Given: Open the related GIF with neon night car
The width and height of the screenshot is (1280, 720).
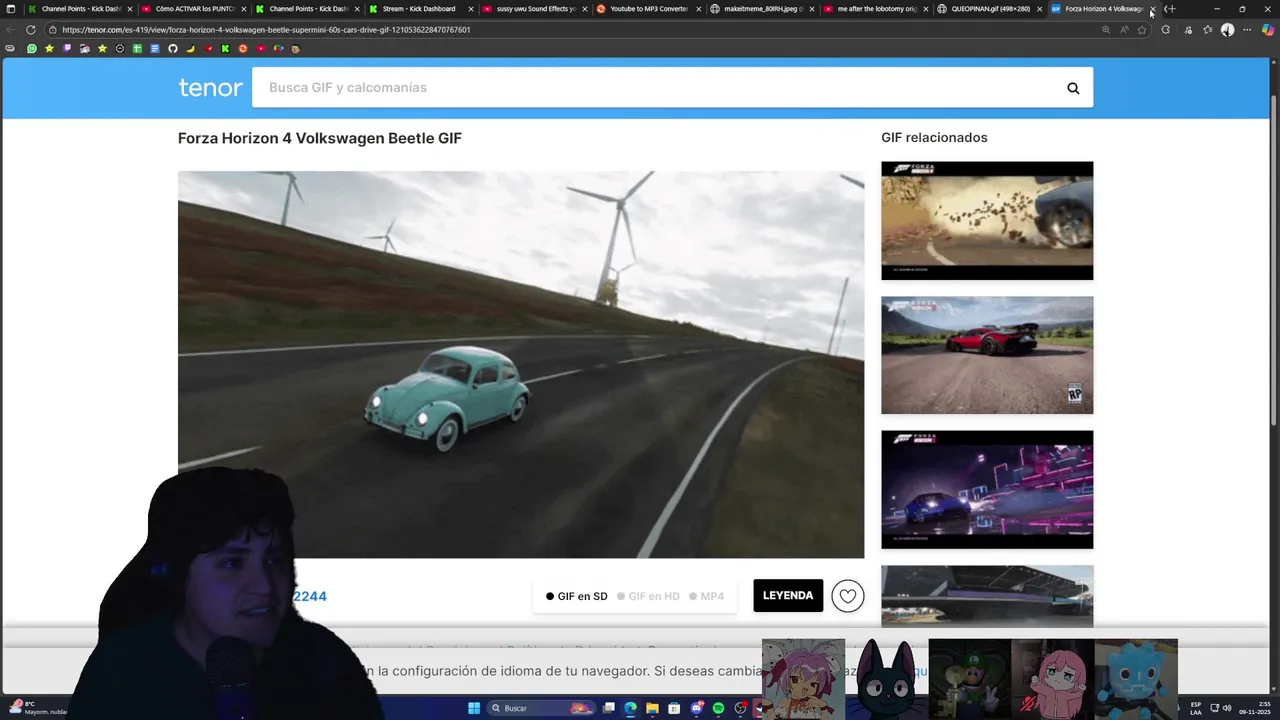Looking at the screenshot, I should 987,490.
